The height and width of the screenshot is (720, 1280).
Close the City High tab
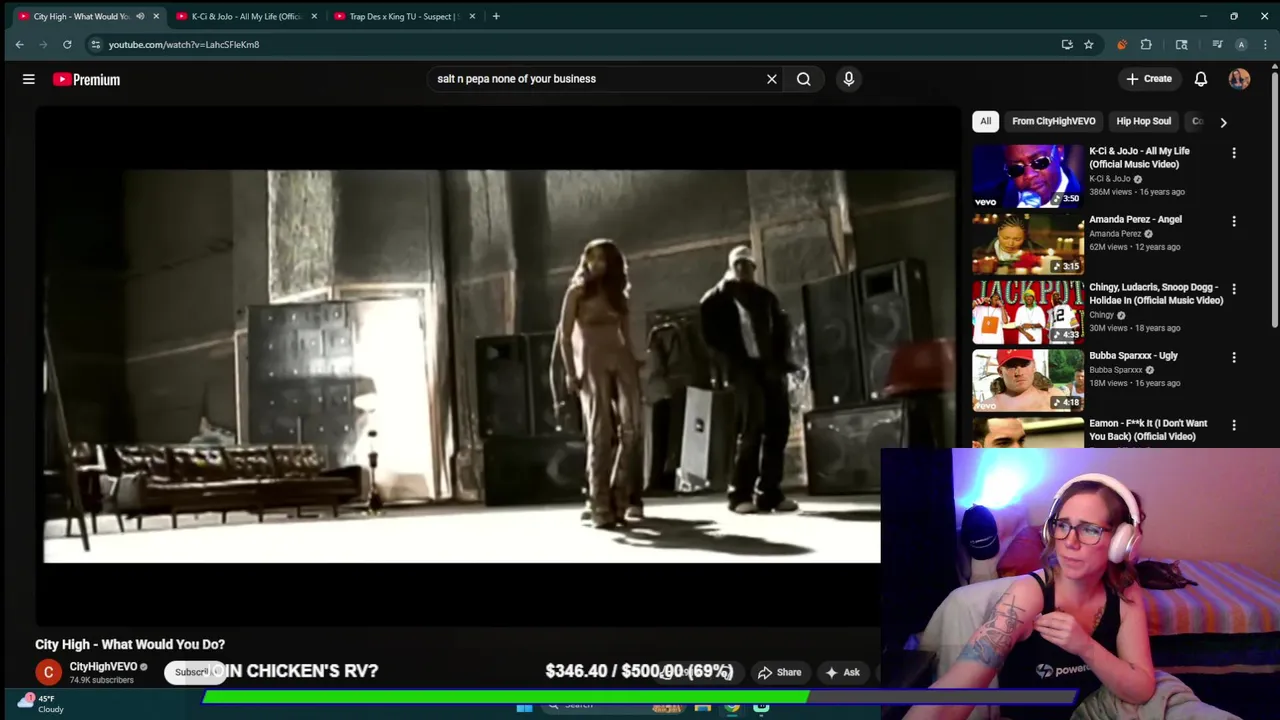tap(156, 16)
